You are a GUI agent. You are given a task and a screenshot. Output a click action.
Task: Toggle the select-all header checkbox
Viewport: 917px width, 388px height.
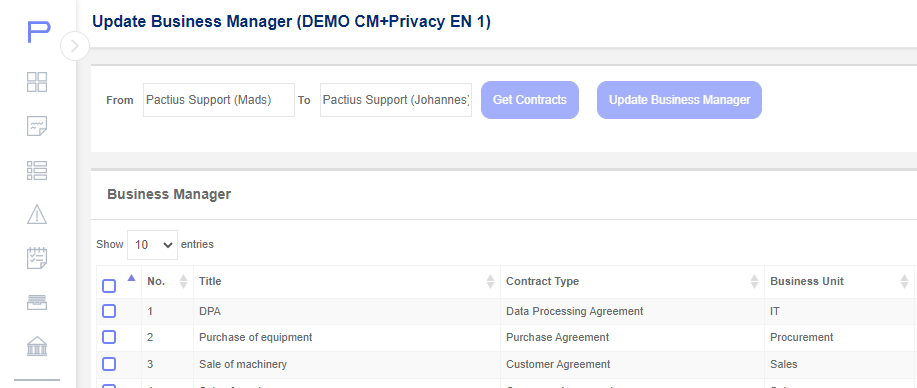pyautogui.click(x=109, y=286)
